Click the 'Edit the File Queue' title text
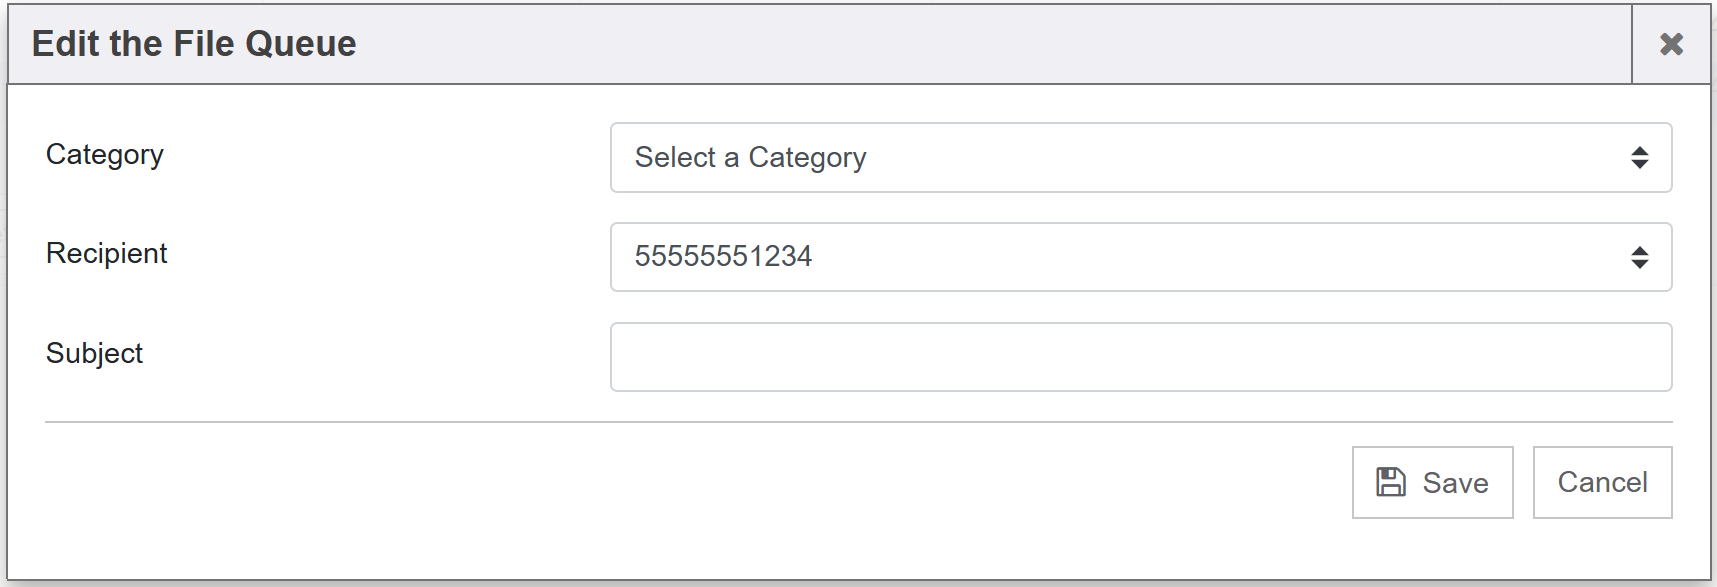Screen dimensions: 1717x587 194,44
